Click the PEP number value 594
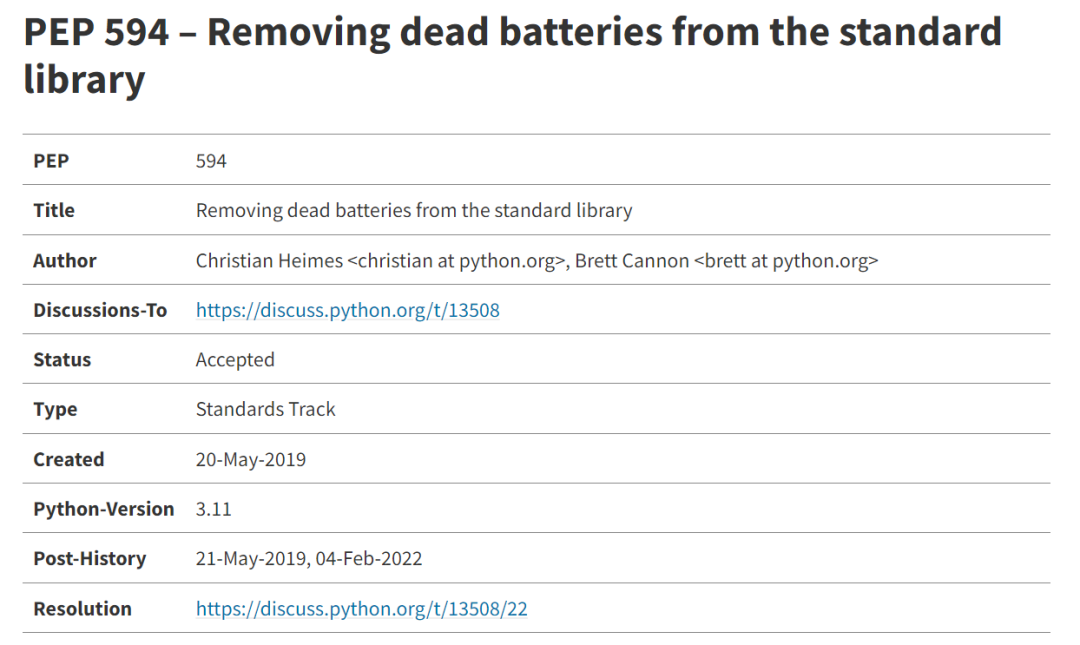The image size is (1080, 645). pos(211,161)
